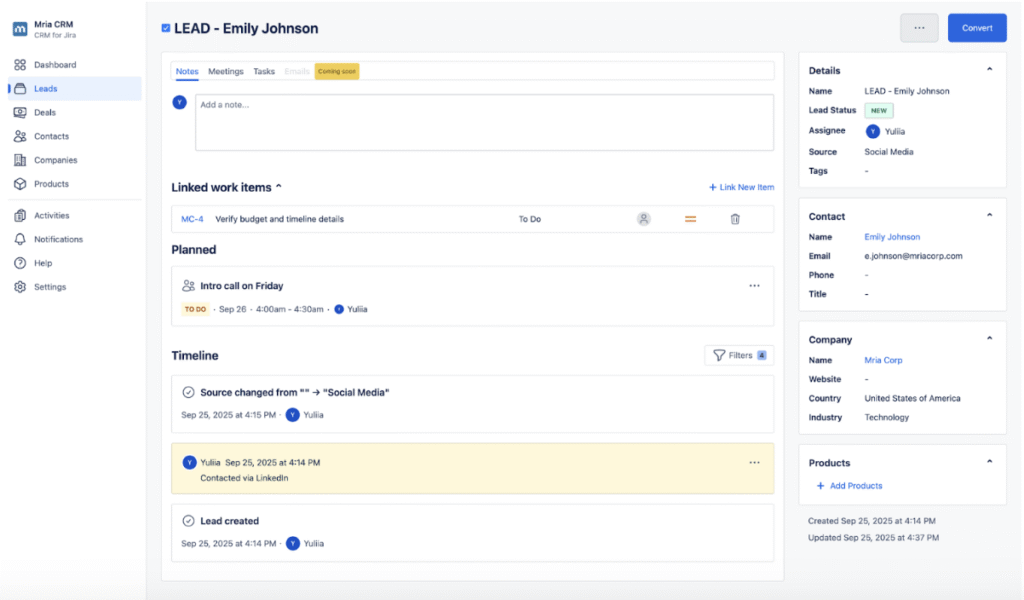The image size is (1024, 600).
Task: Collapse the Contact panel
Action: 989,215
